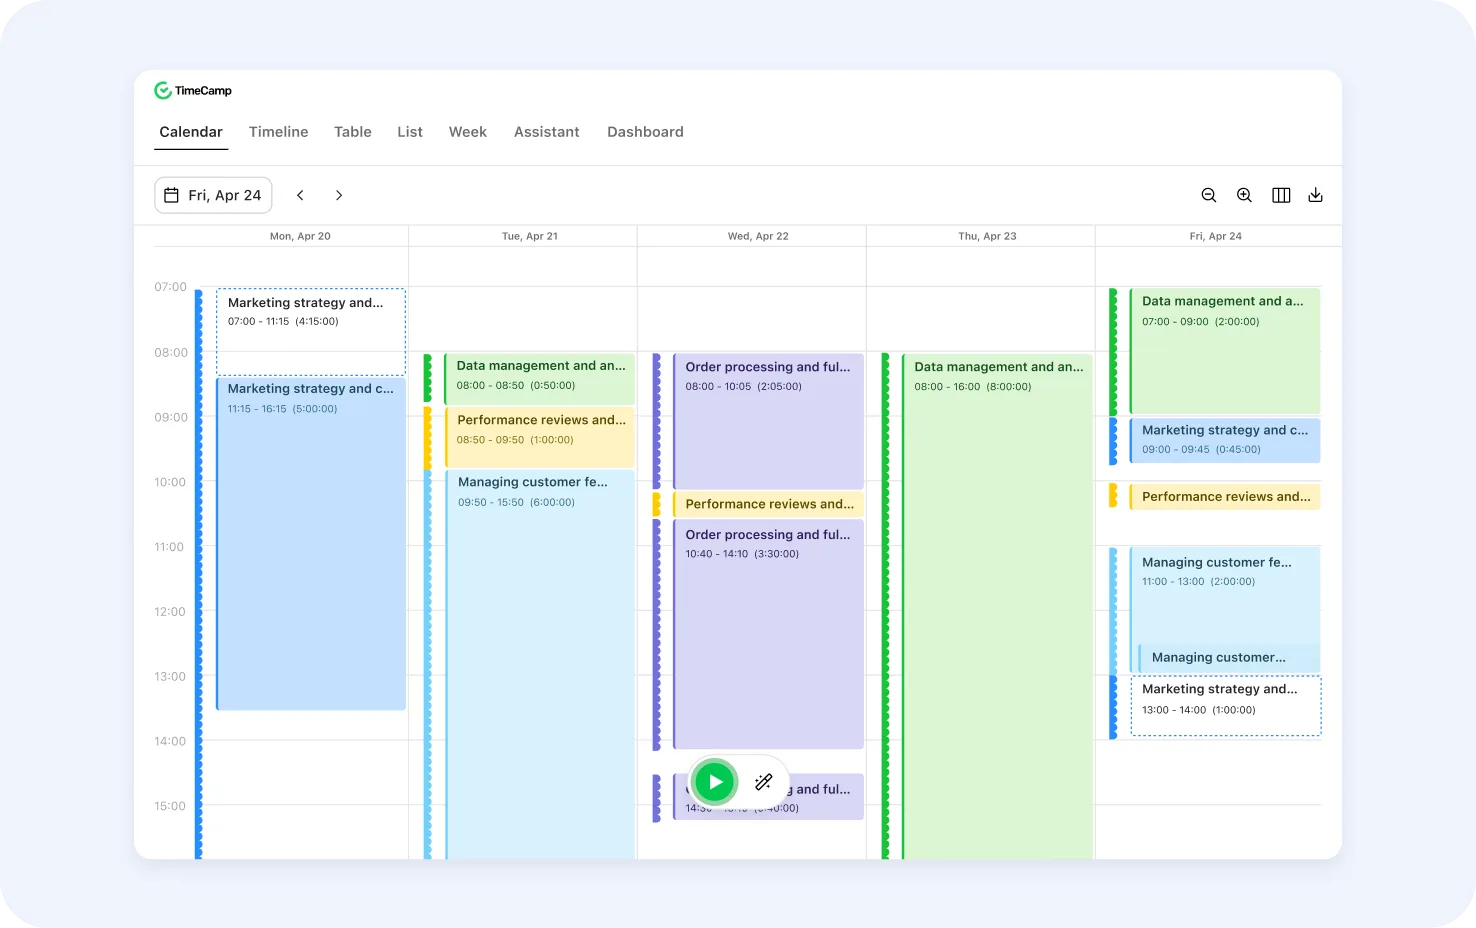Select the Wed, Apr 22 column header
The width and height of the screenshot is (1476, 928).
(x=758, y=236)
